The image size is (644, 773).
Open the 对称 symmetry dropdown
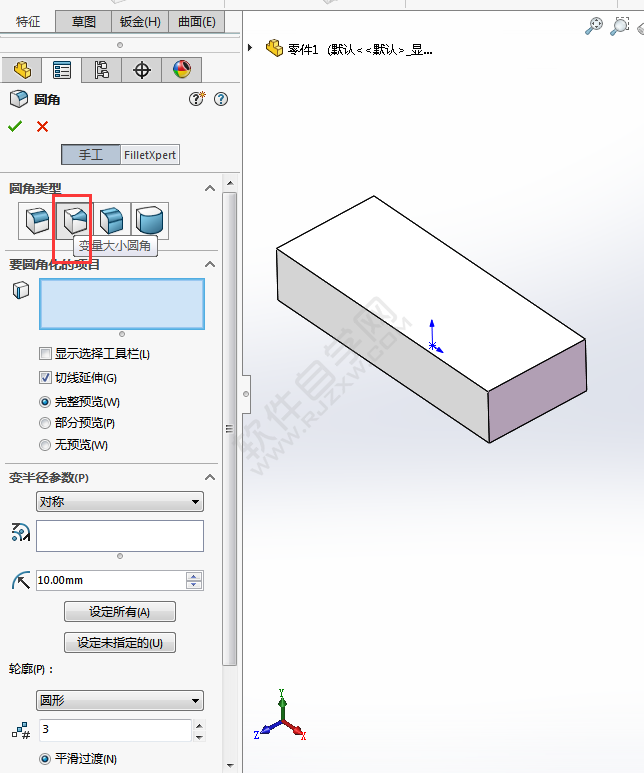pyautogui.click(x=120, y=502)
